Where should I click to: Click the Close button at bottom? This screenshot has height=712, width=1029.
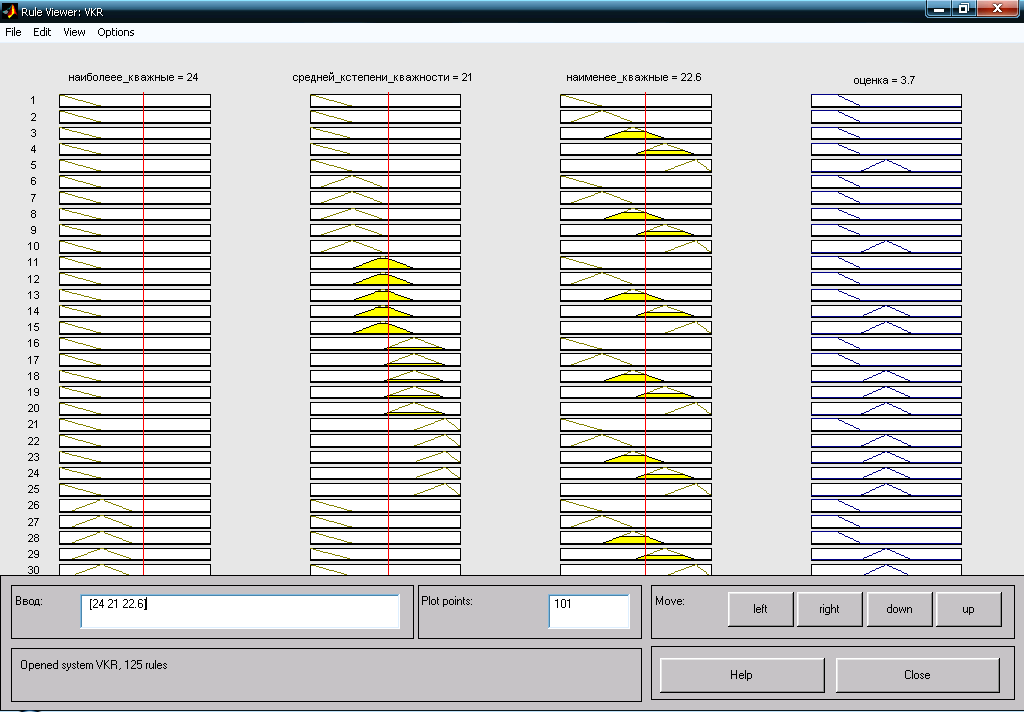tap(917, 675)
